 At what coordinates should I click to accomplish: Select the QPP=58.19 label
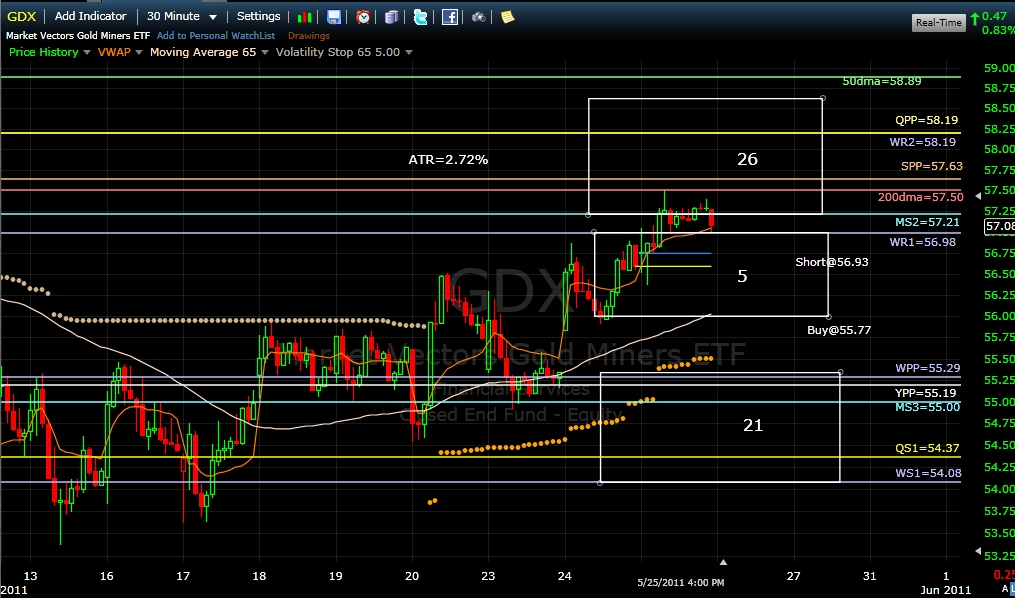pos(927,120)
